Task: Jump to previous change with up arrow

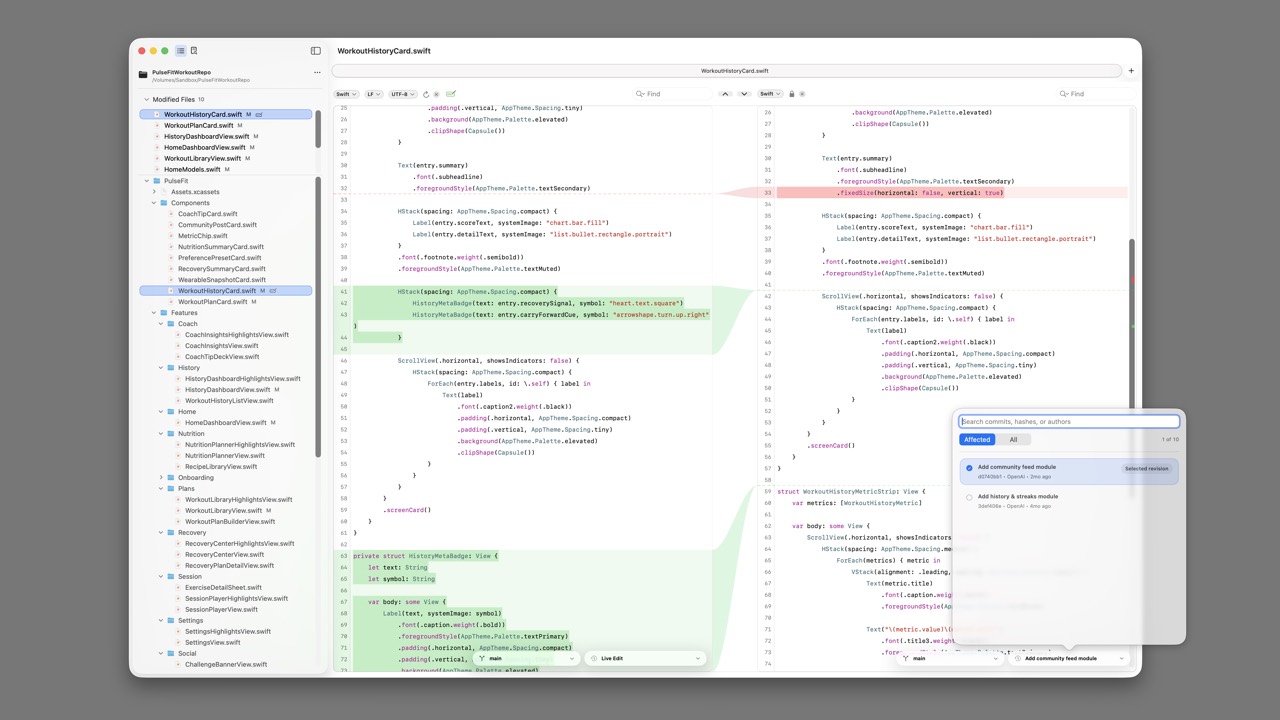Action: 726,94
